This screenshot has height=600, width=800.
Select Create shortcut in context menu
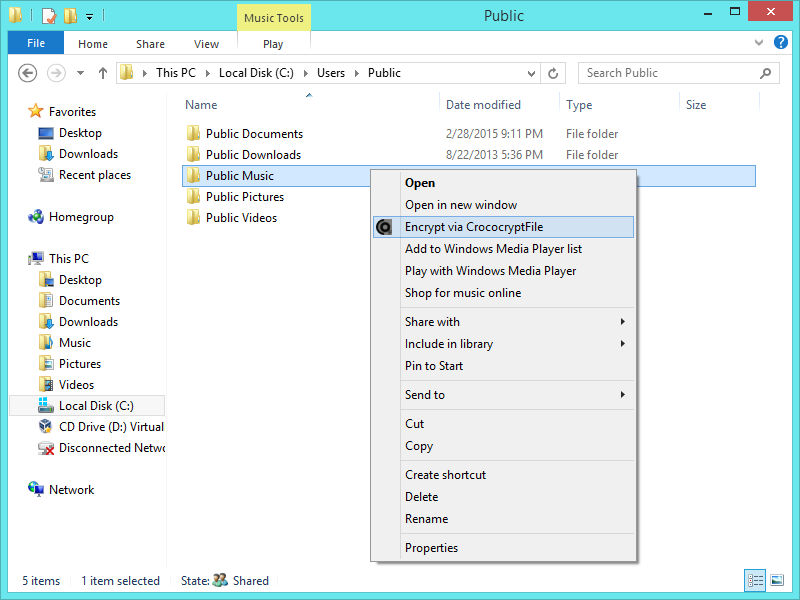pyautogui.click(x=504, y=475)
